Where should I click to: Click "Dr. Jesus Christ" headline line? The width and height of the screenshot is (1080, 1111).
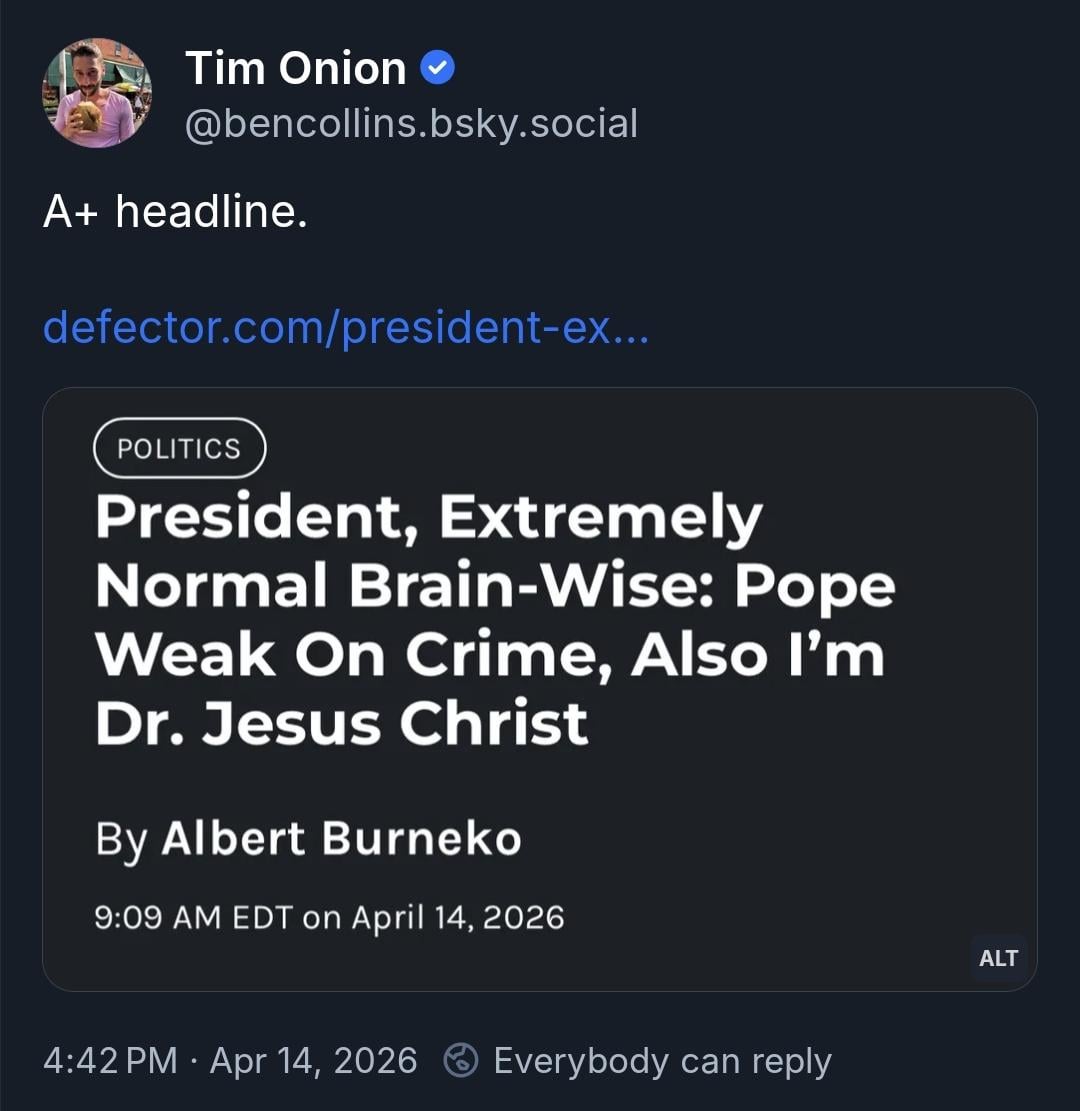click(x=341, y=723)
